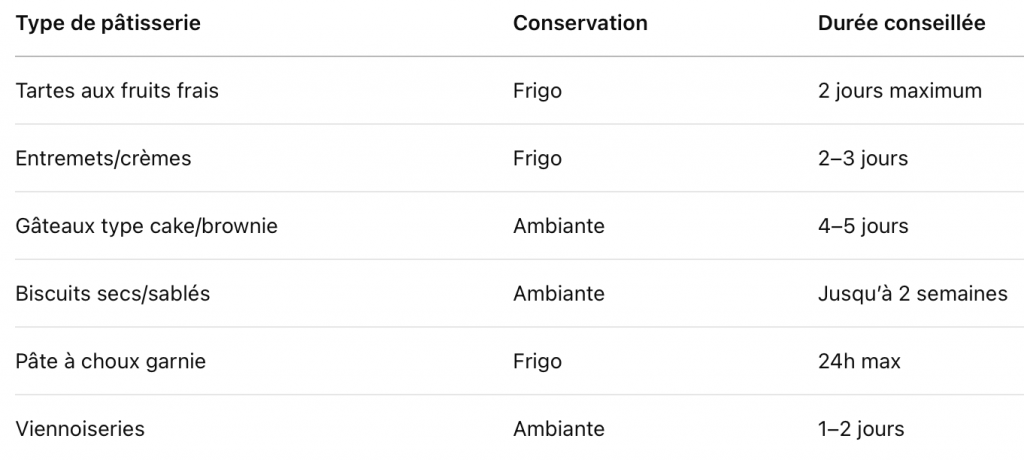Viewport: 1024px width, 460px height.
Task: Click "Ambiante" in the Viennoiseries row
Action: (559, 429)
